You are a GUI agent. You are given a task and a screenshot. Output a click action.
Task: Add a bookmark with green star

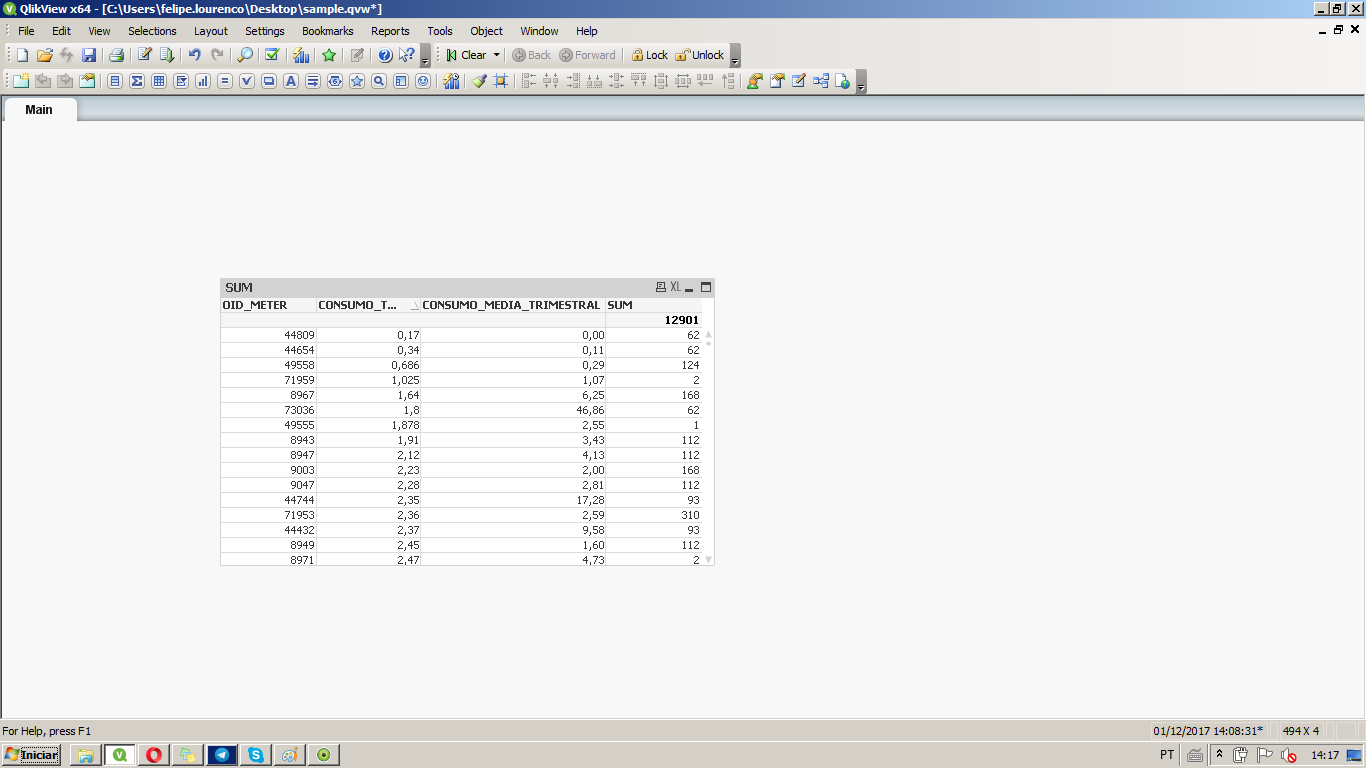coord(329,55)
